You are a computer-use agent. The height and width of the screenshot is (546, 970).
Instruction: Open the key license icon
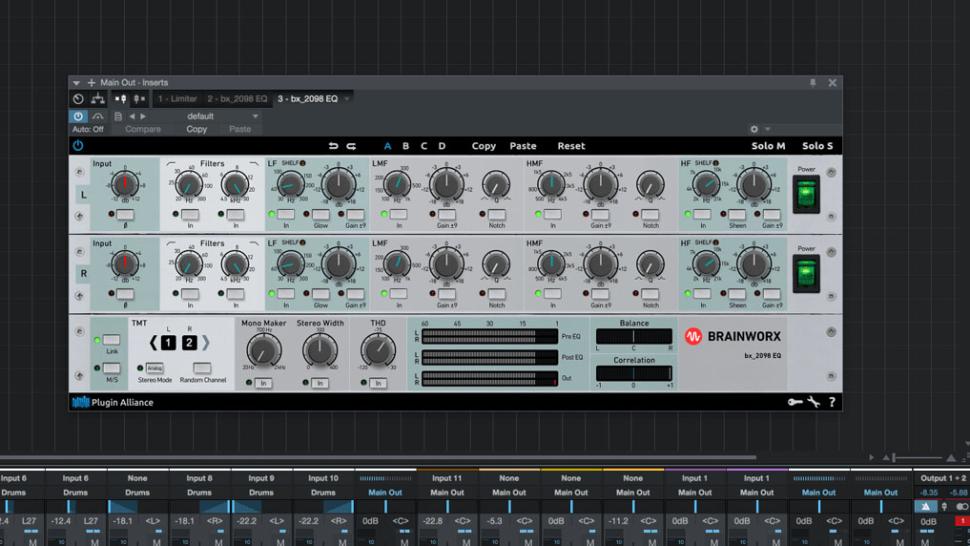[795, 402]
